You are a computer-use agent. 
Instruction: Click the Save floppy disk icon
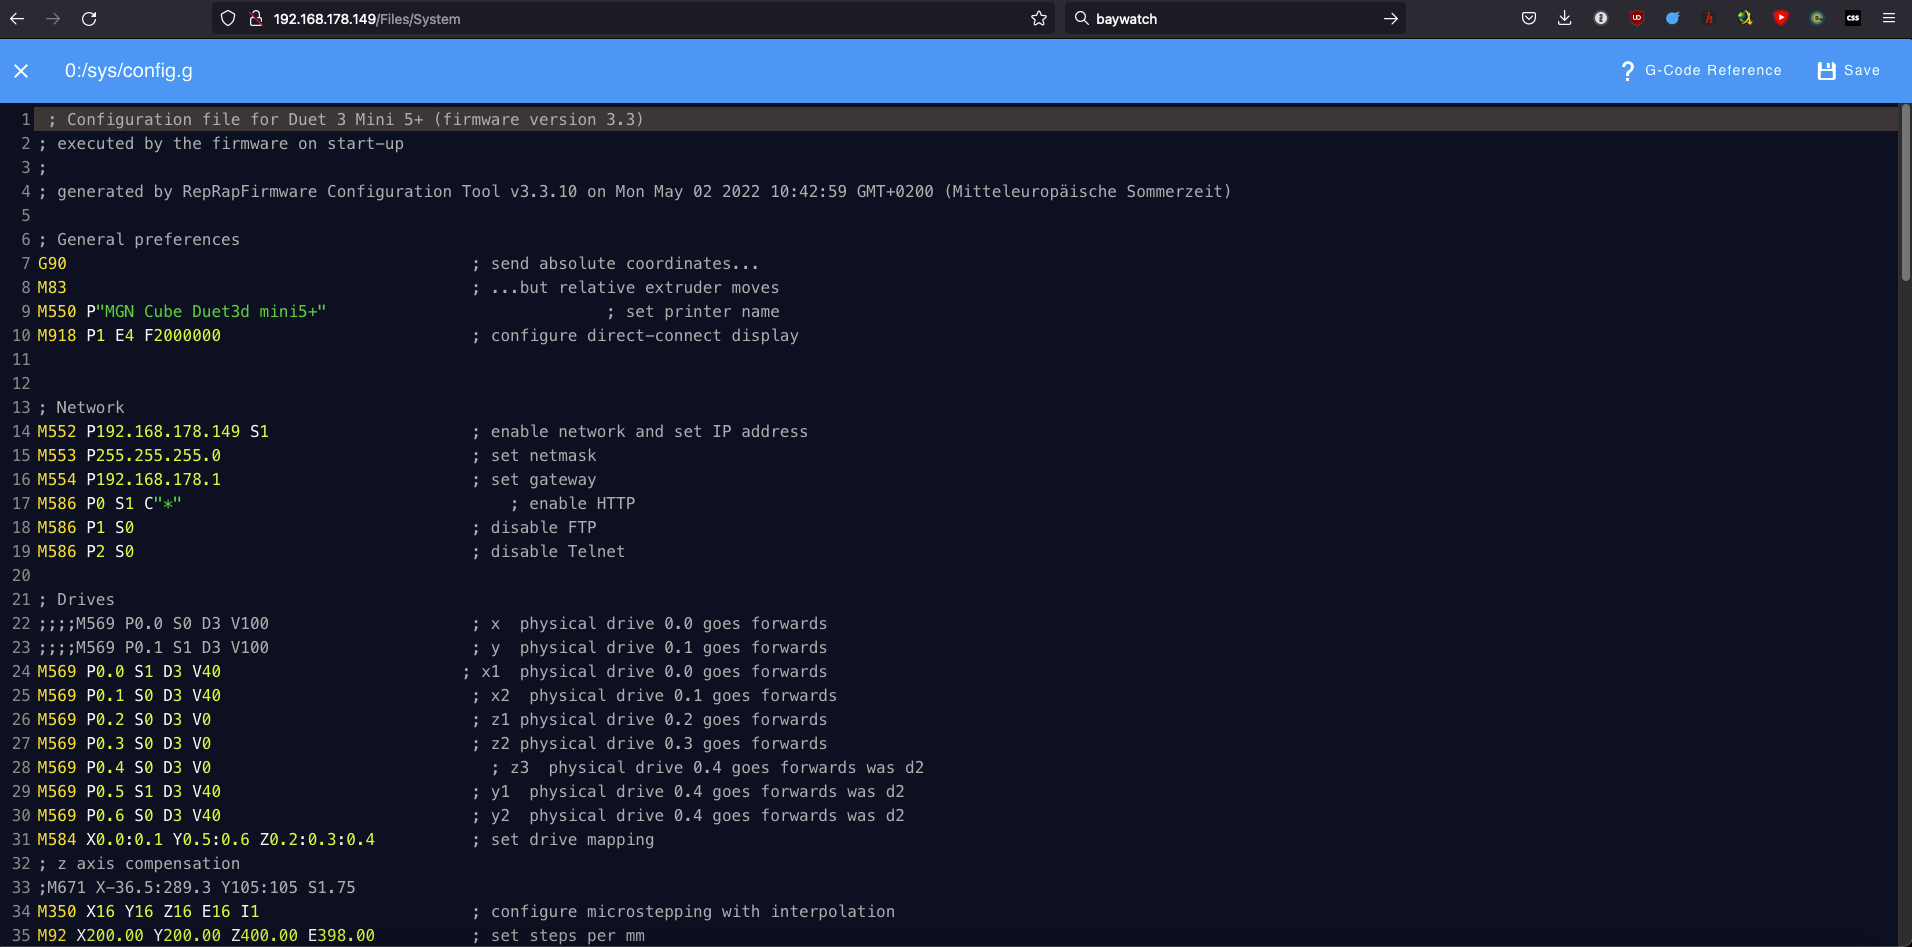[x=1826, y=71]
